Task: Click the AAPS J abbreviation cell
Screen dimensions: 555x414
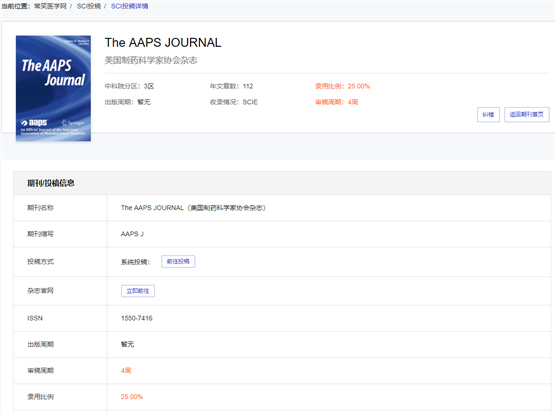Action: click(132, 234)
